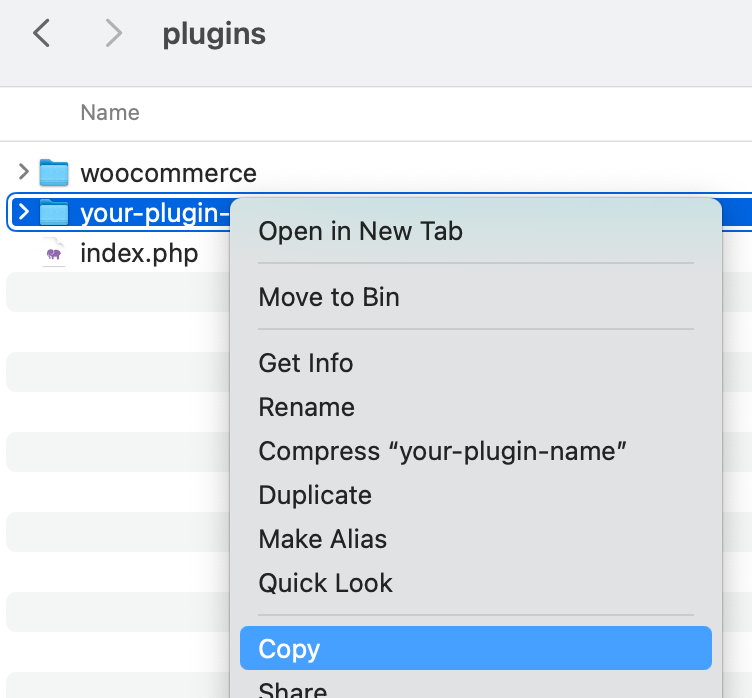Click the forward navigation arrow

coord(113,34)
